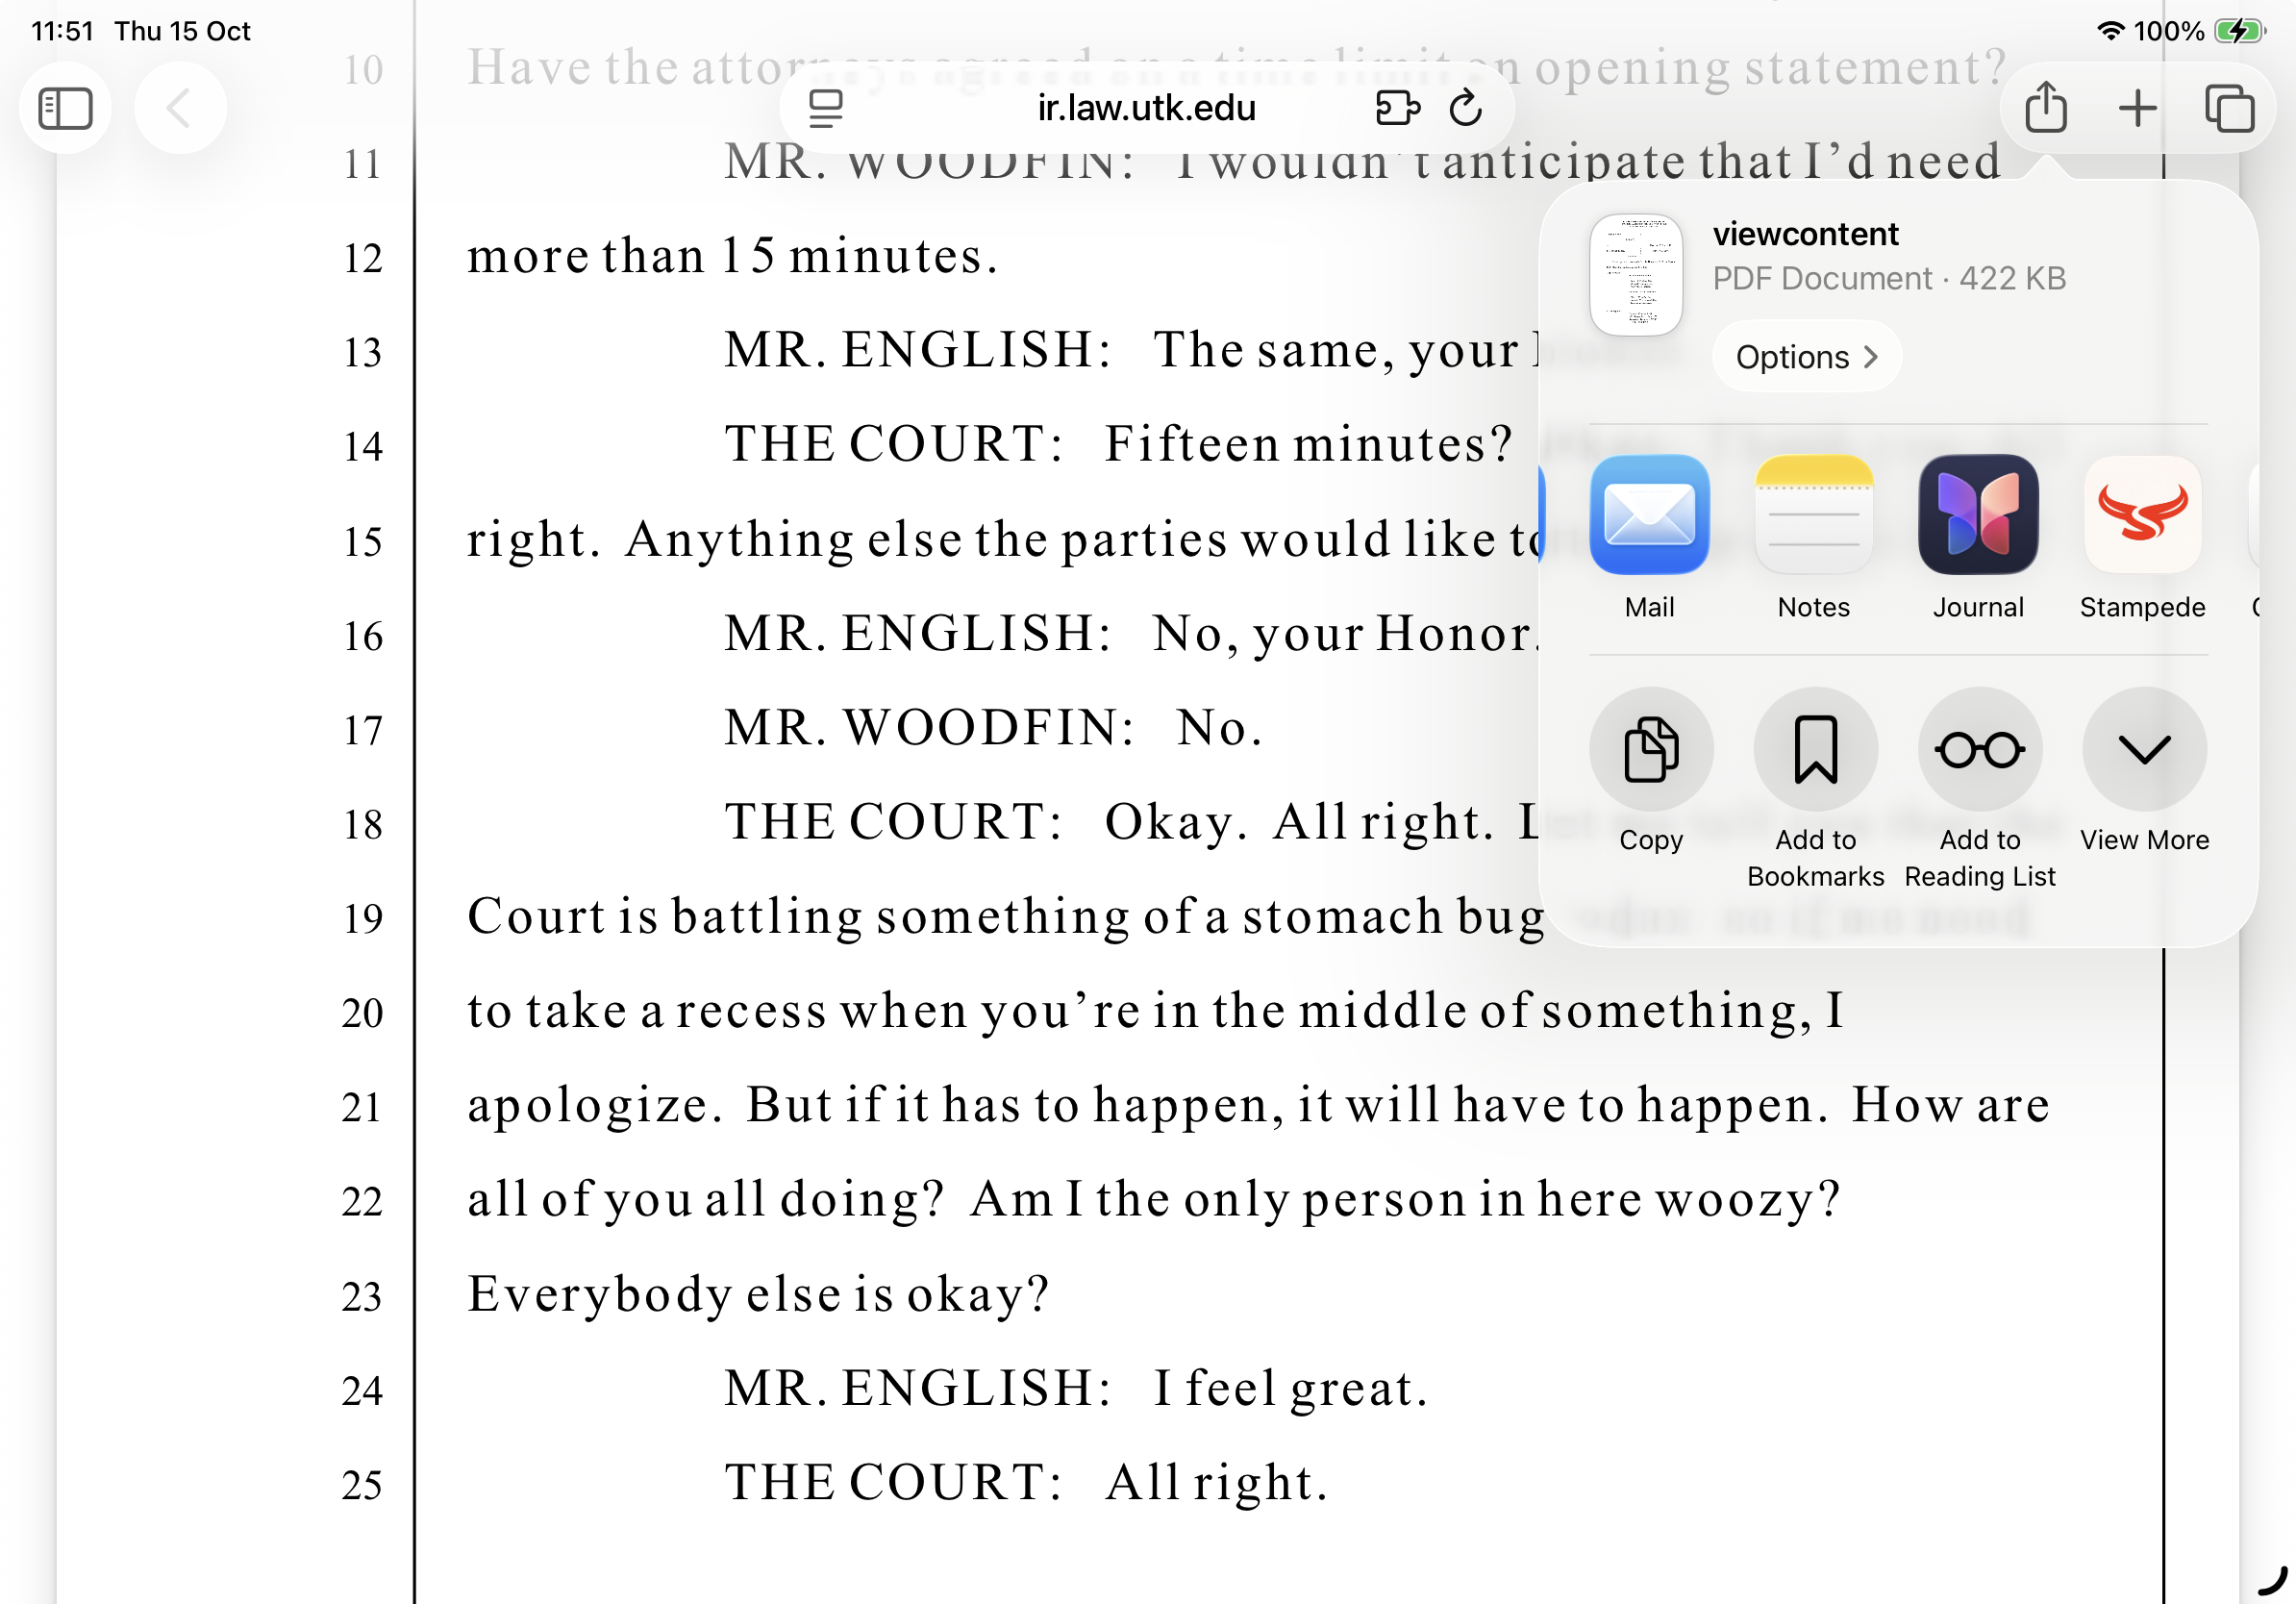Share the PDF to Notes
Screen dimensions: 2296x1604
pyautogui.click(x=1813, y=537)
